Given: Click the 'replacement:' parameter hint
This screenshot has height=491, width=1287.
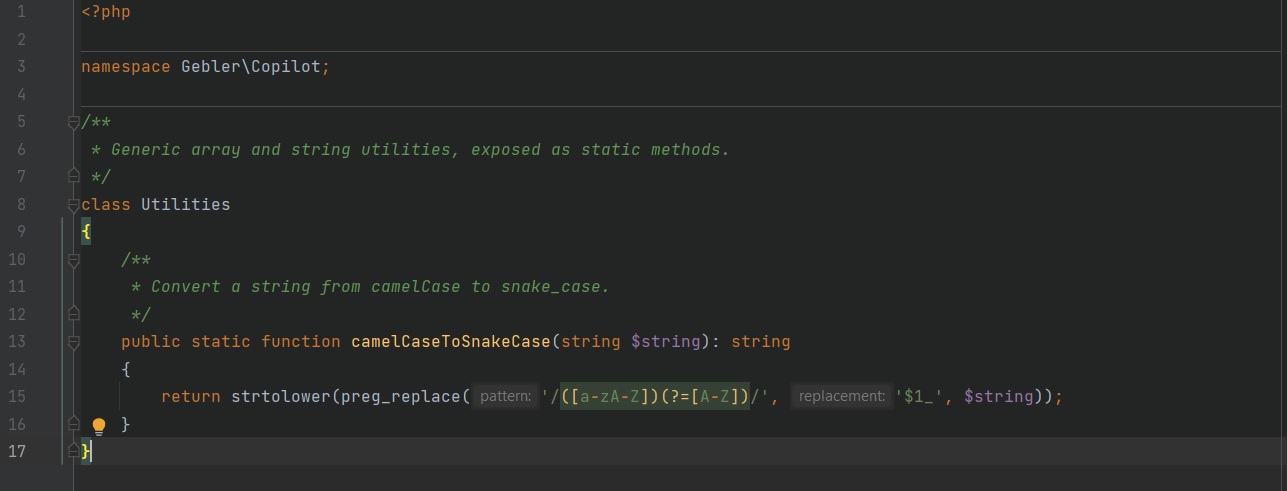Looking at the screenshot, I should click(842, 396).
